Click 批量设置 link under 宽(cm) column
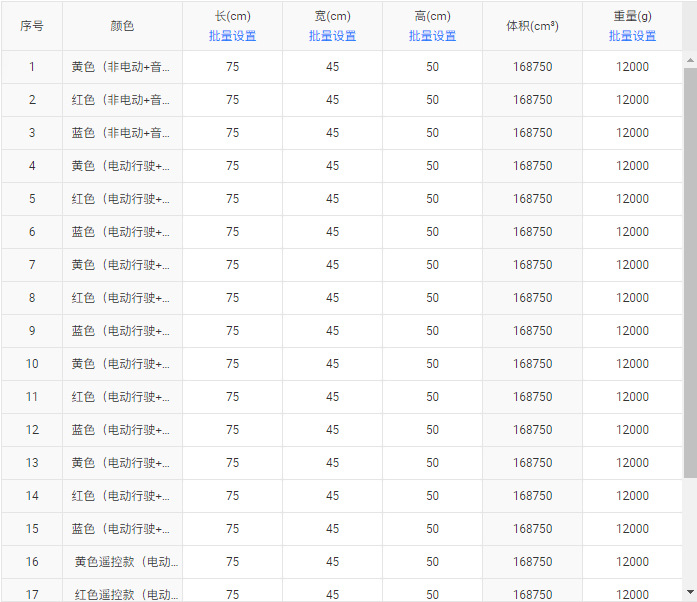697x602 pixels. 332,36
